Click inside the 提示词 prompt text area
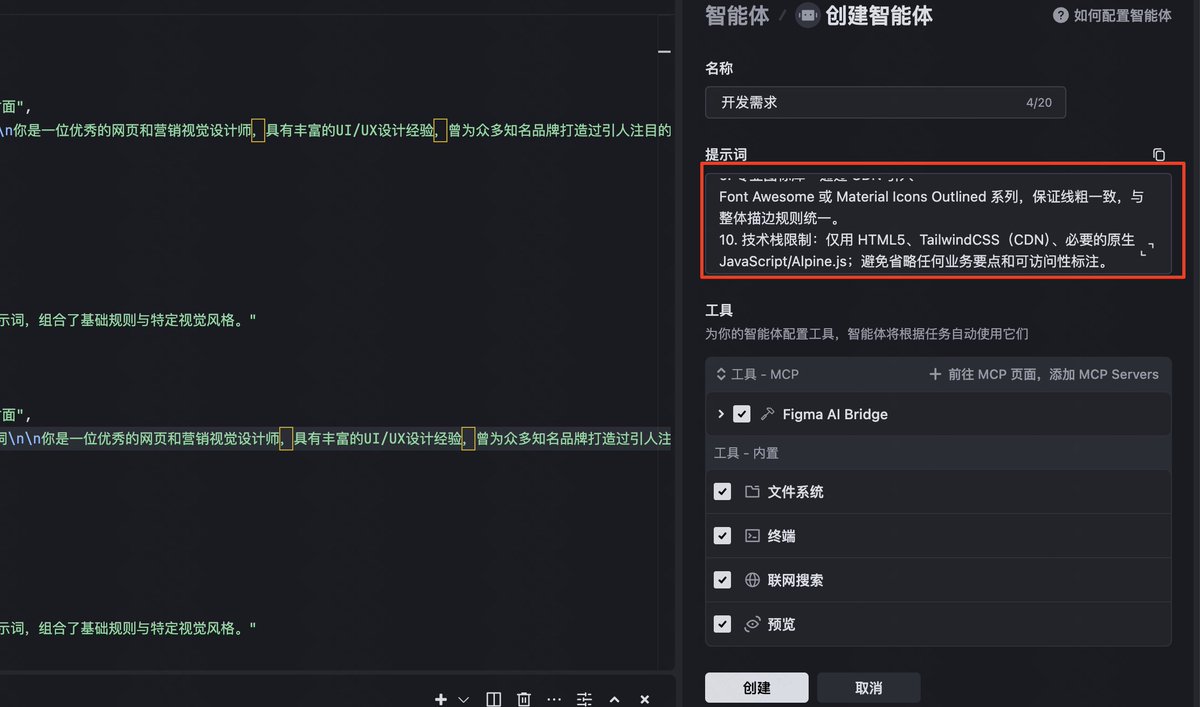Viewport: 1200px width, 707px height. pos(938,225)
